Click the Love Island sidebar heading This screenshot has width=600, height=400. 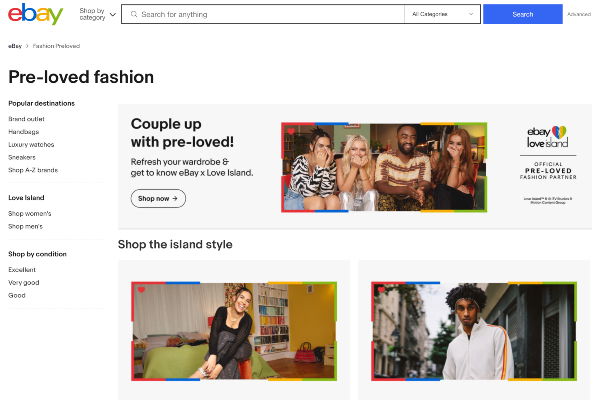(26, 198)
